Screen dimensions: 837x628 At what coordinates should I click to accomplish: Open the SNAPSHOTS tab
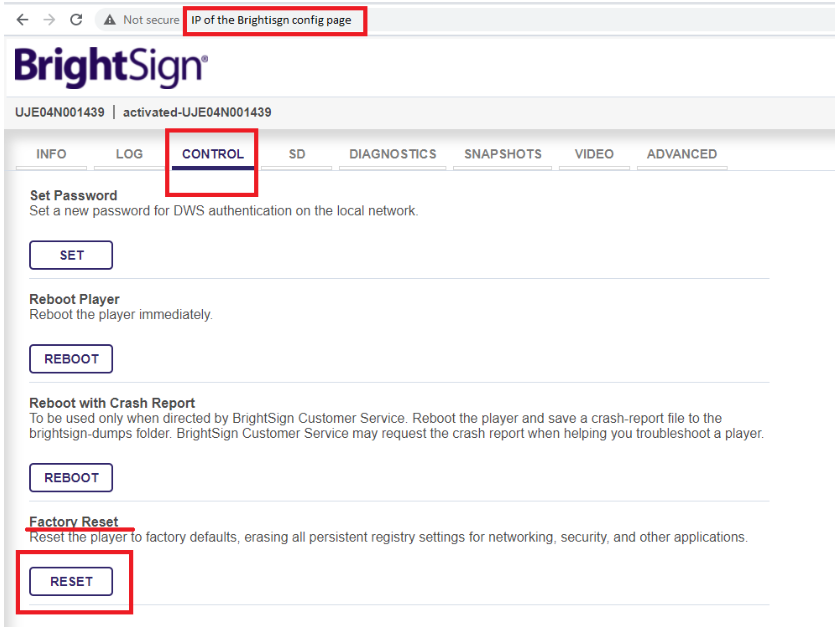click(503, 154)
